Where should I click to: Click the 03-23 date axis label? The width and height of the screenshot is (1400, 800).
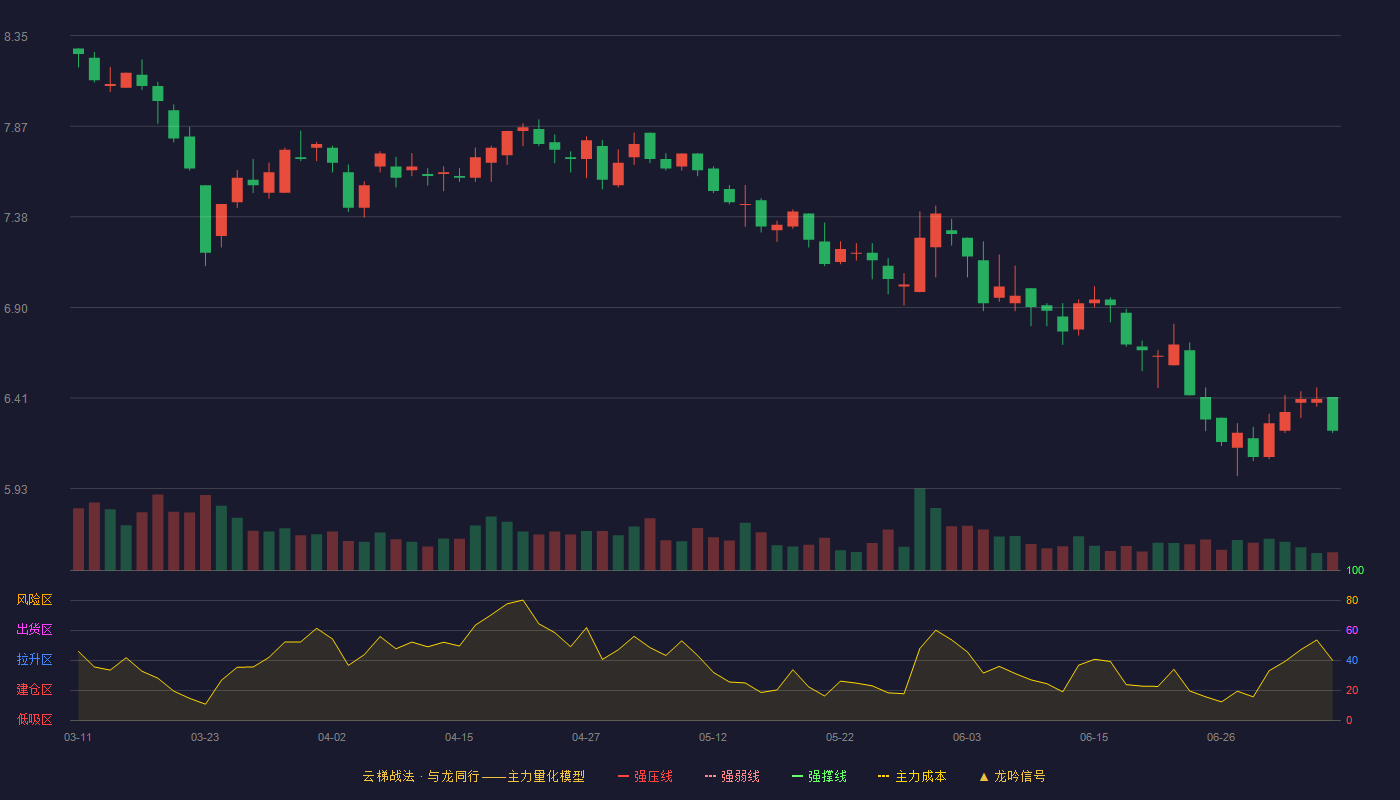(205, 737)
